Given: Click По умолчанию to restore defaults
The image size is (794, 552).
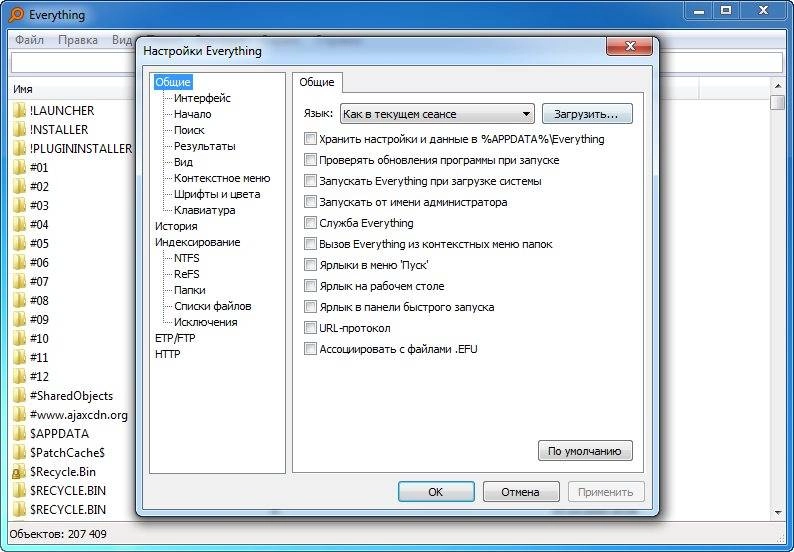Looking at the screenshot, I should click(585, 451).
